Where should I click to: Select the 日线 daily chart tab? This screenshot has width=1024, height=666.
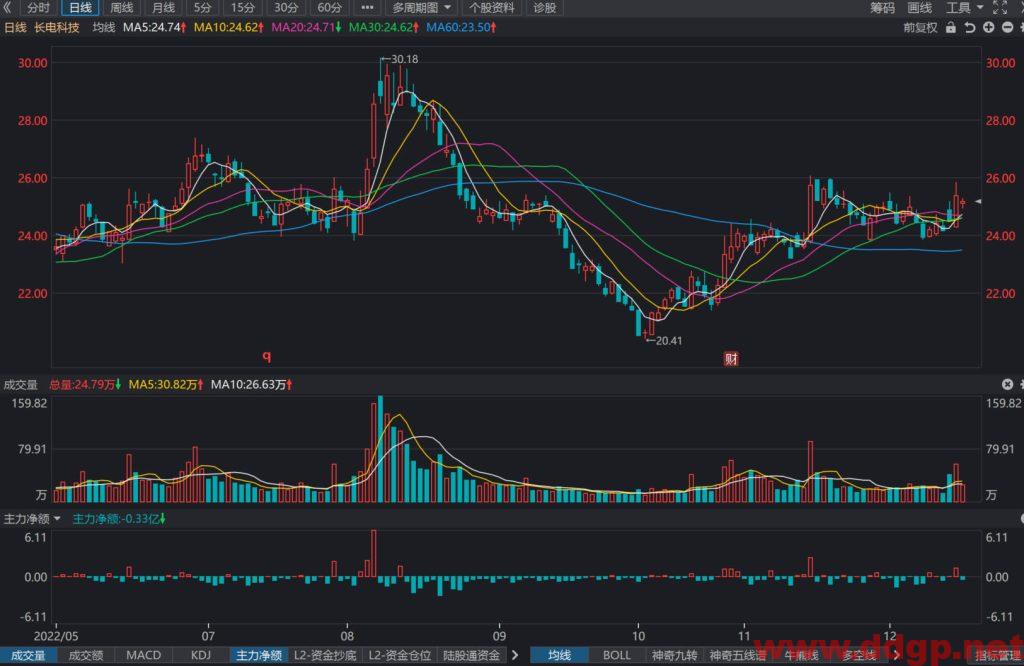coord(80,8)
